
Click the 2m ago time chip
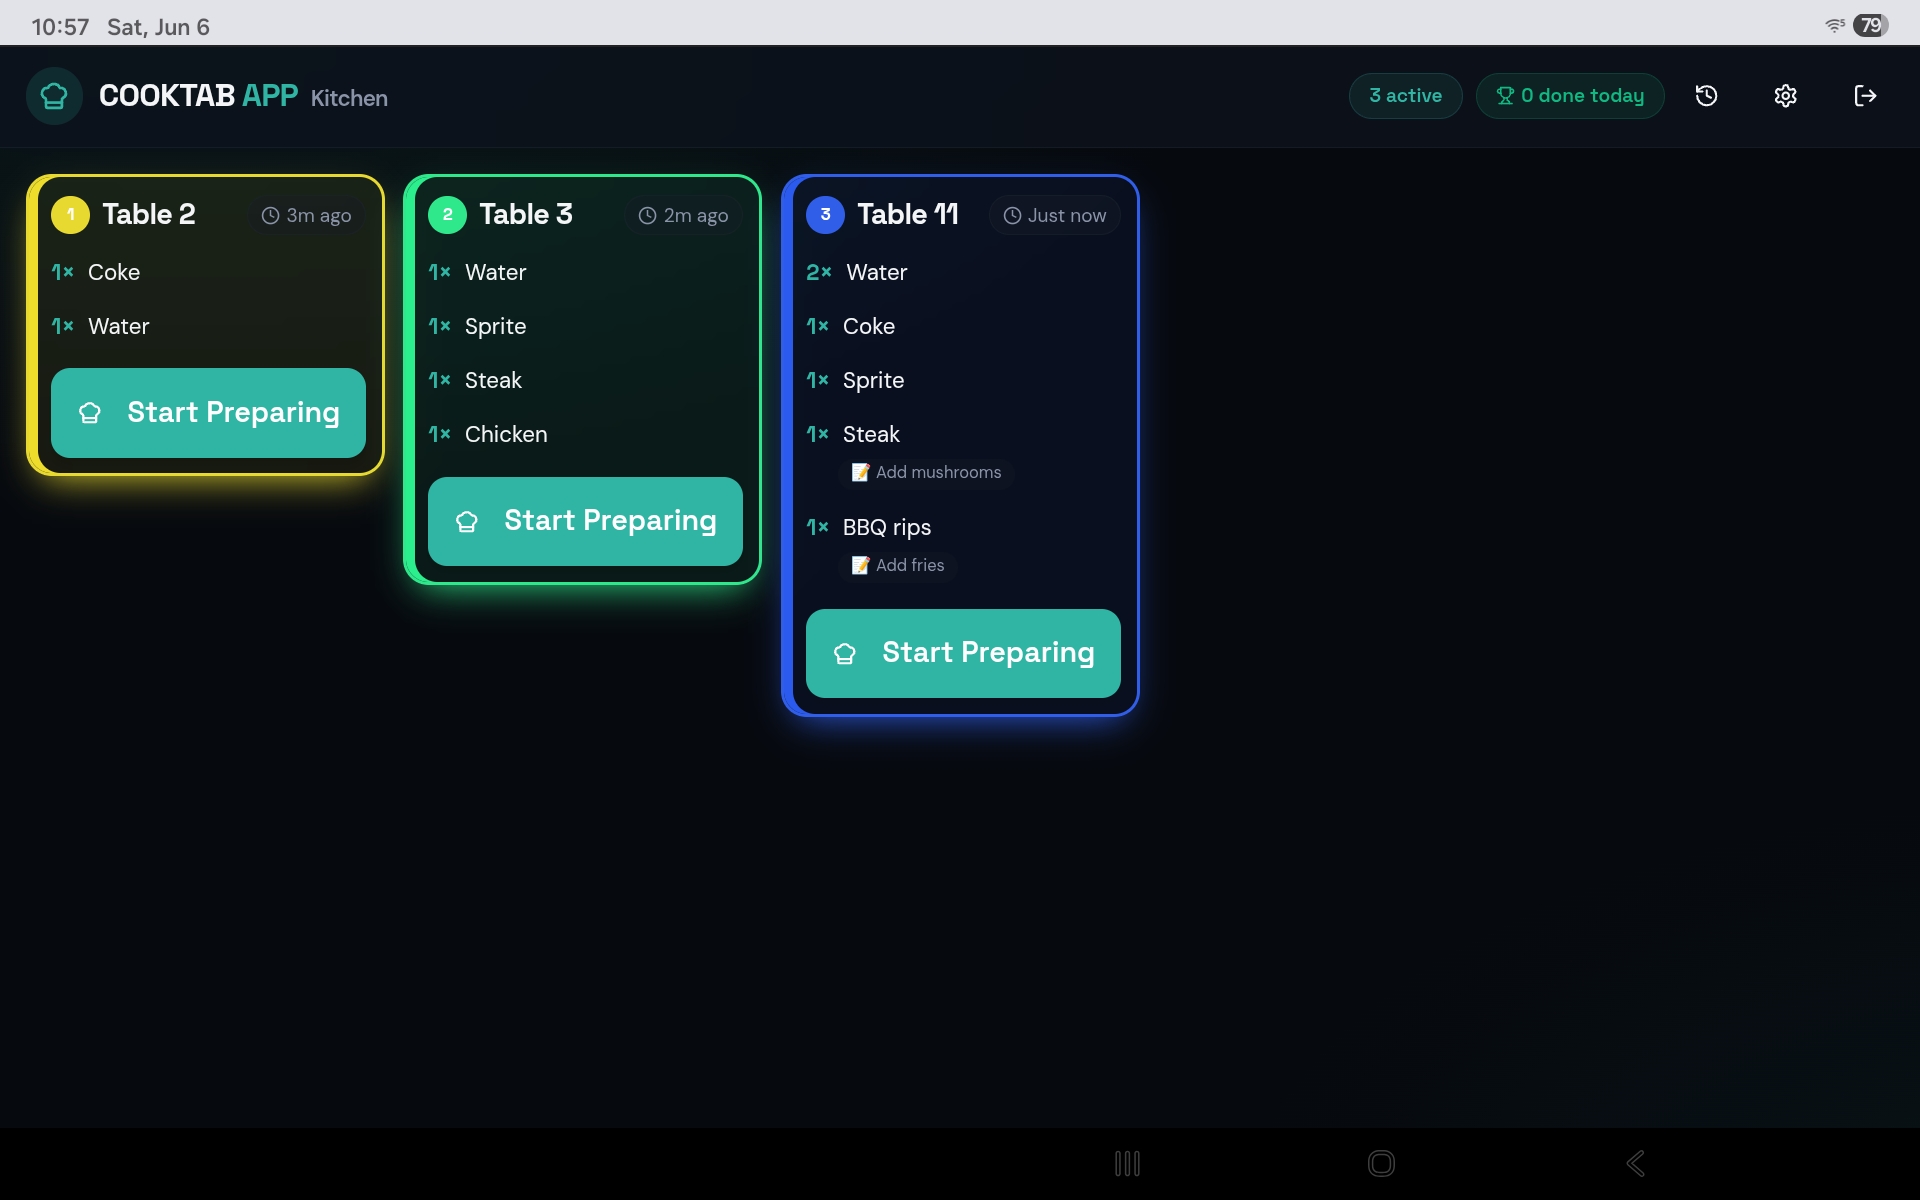coord(683,215)
